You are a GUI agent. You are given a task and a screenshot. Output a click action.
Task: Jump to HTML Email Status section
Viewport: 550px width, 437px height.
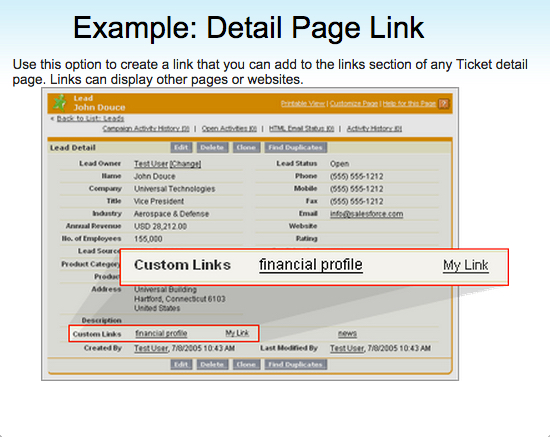301,128
